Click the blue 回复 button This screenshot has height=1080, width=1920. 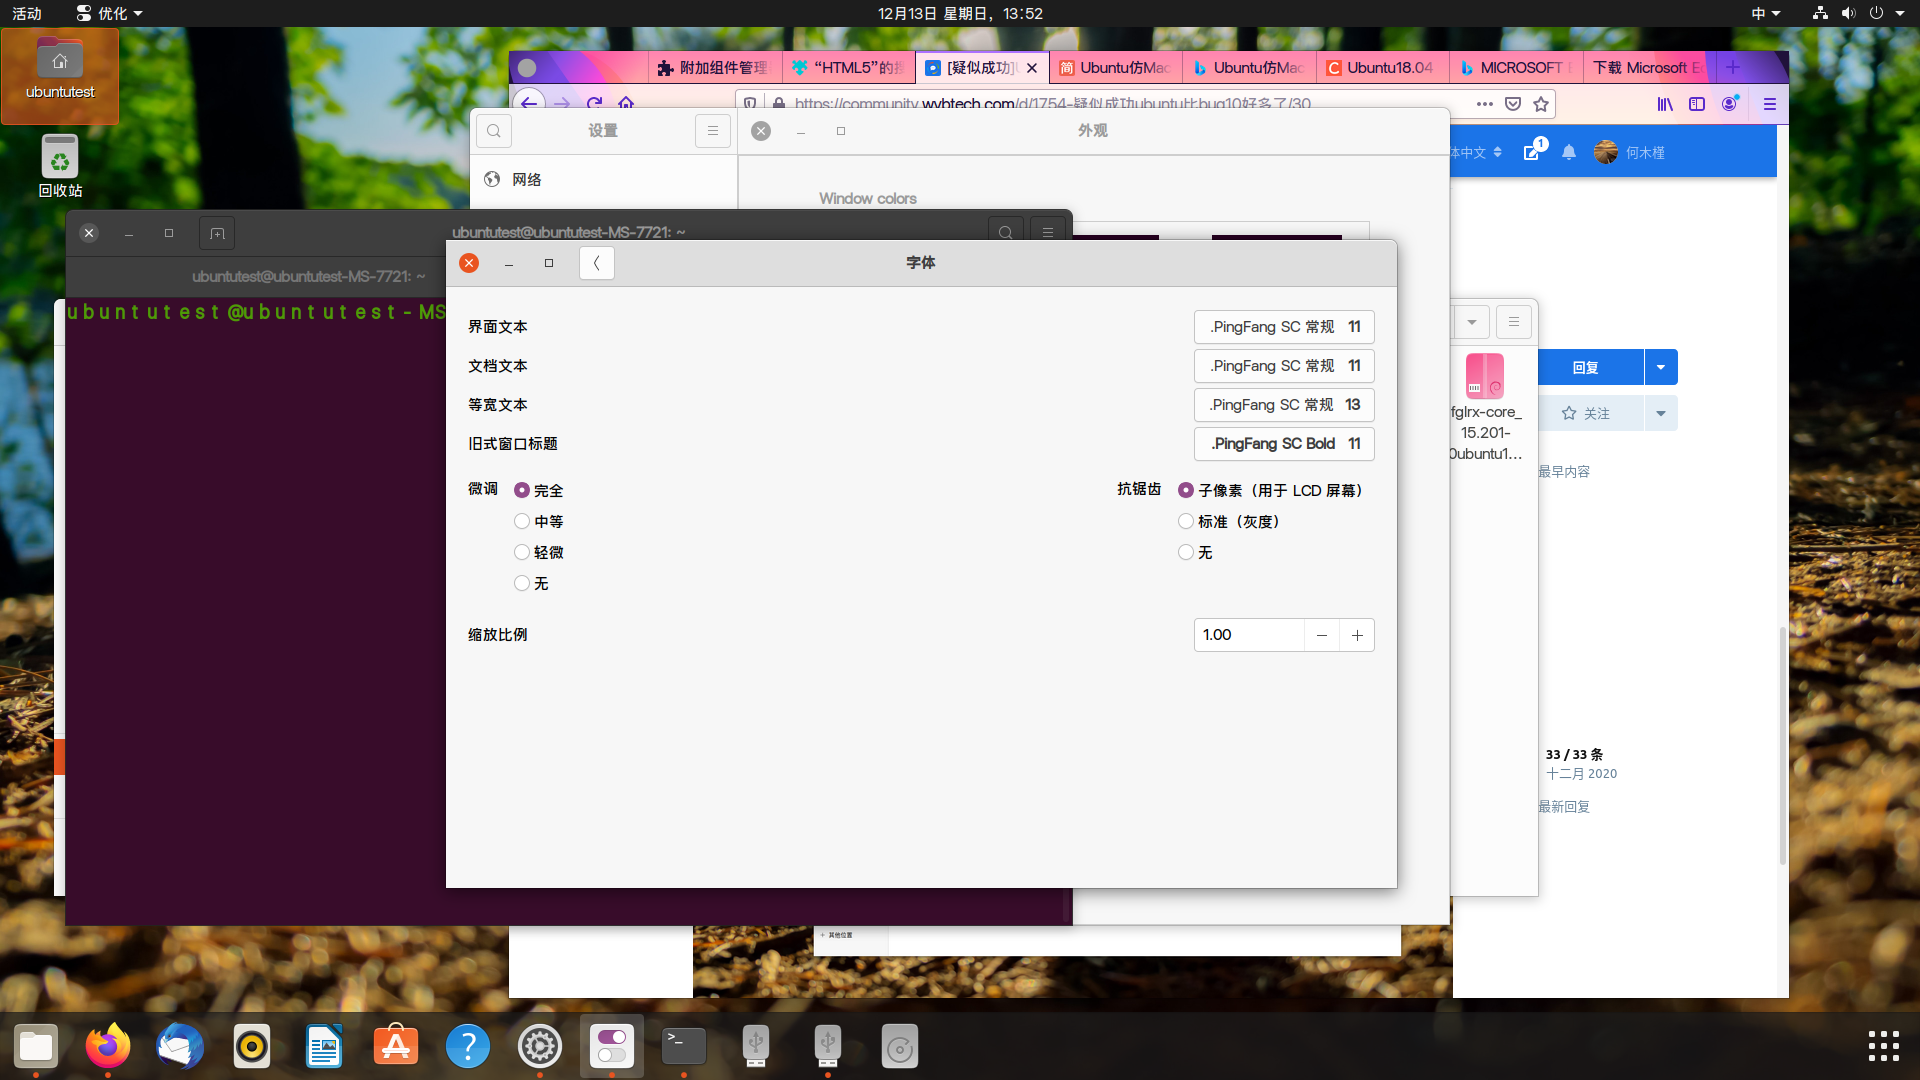point(1586,367)
